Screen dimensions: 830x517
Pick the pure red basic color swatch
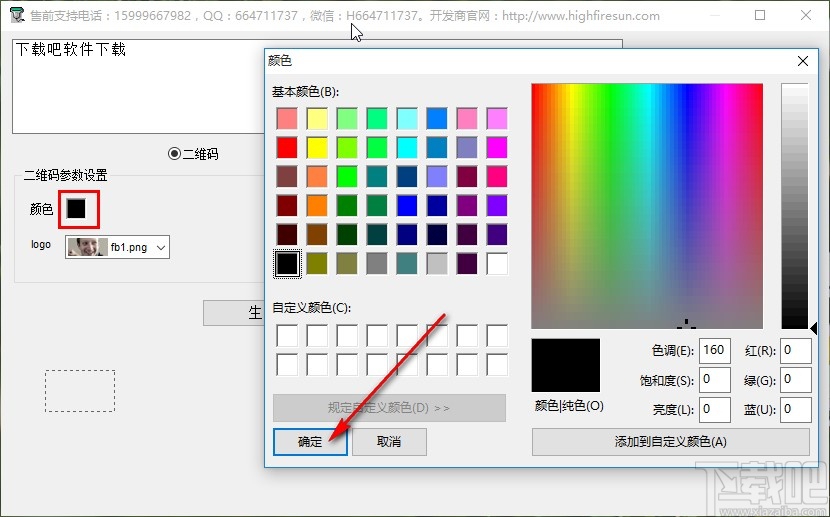tap(287, 148)
